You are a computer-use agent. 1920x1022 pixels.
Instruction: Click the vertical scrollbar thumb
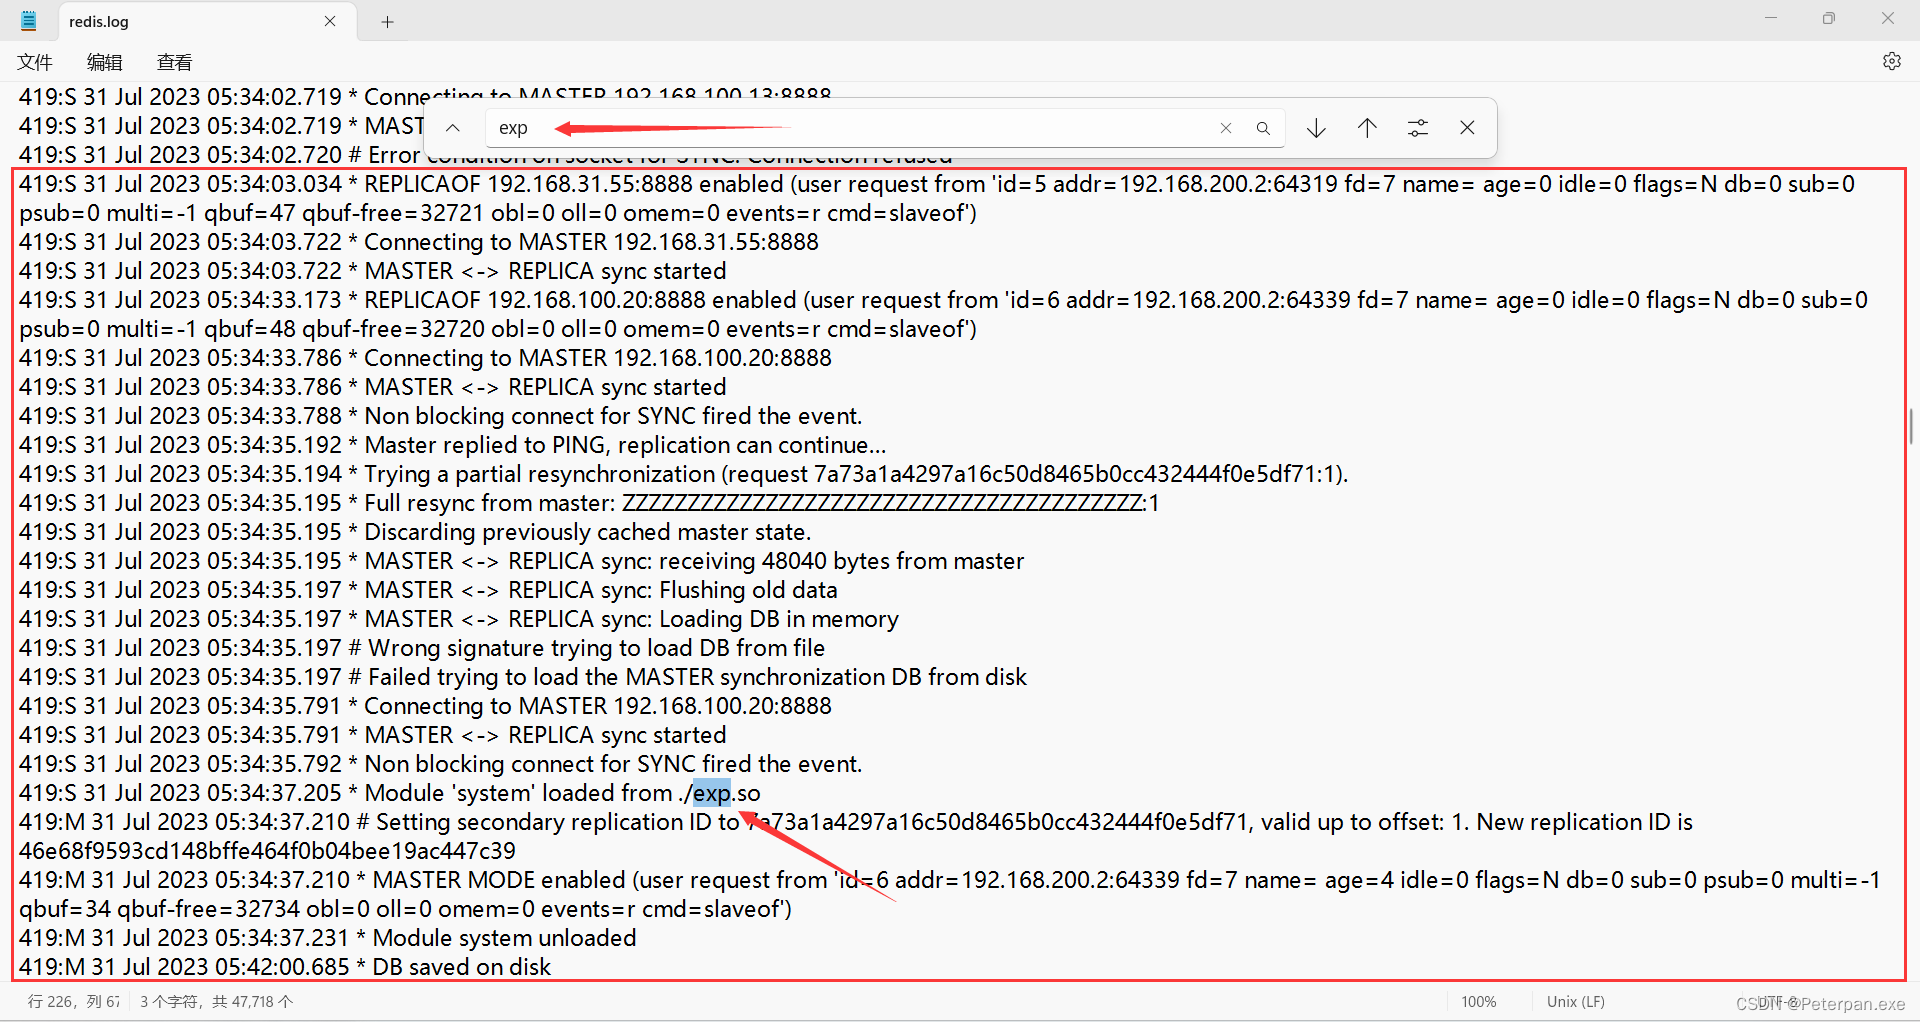coord(1912,426)
